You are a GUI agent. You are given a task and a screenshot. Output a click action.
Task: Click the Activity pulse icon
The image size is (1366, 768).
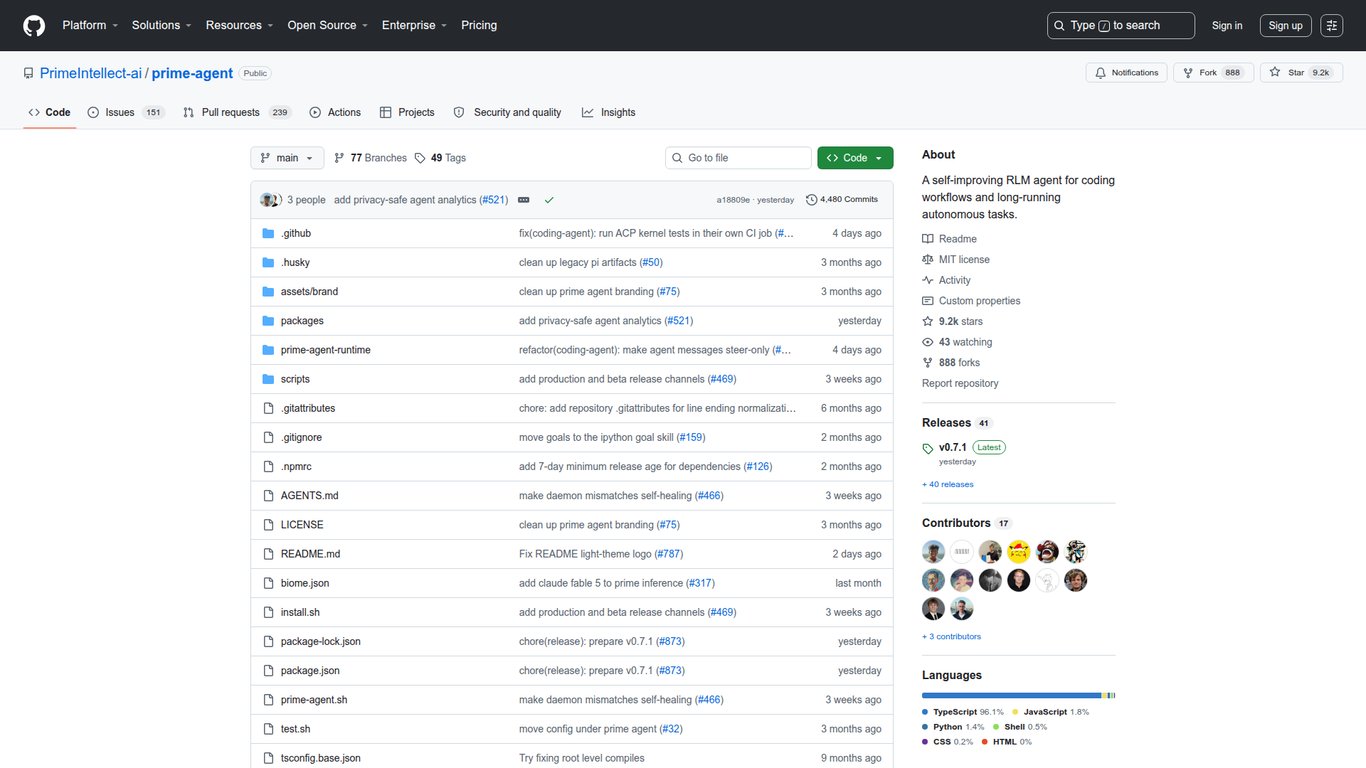click(928, 281)
